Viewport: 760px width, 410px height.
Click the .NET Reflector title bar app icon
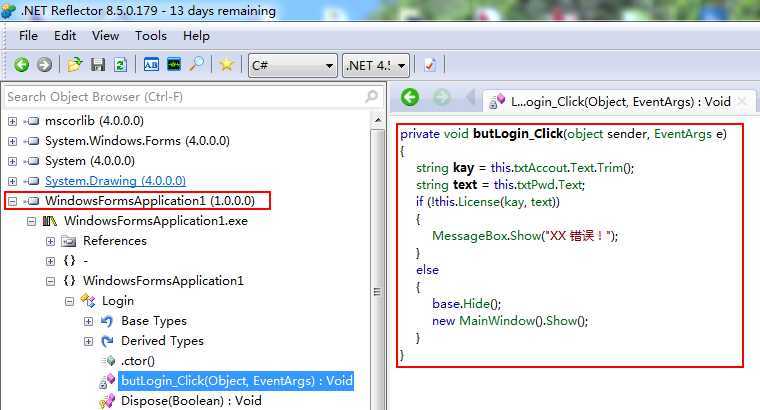pyautogui.click(x=8, y=11)
